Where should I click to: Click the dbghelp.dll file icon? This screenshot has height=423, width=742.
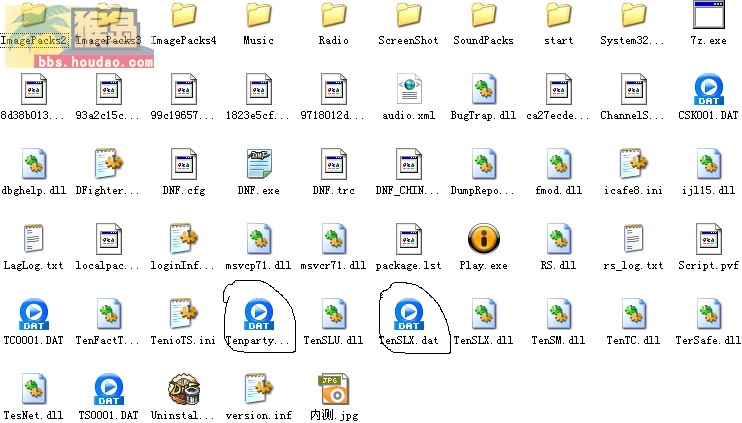[34, 164]
